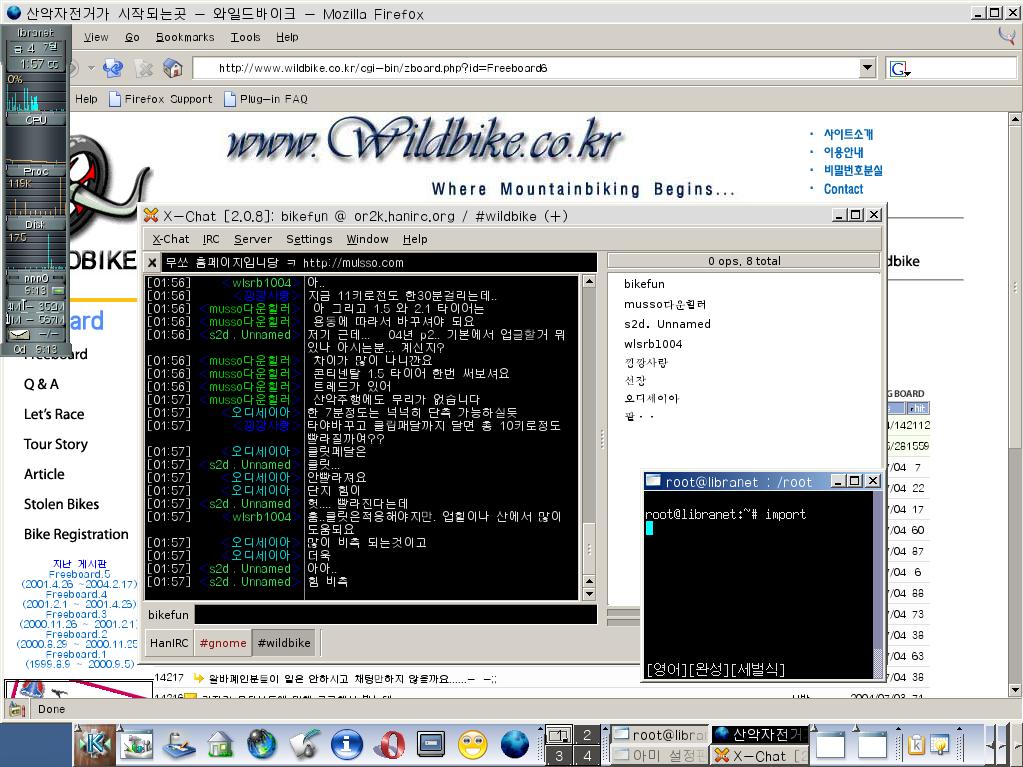Close topic bar with X-Chat X button
The width and height of the screenshot is (1023, 767).
click(152, 263)
